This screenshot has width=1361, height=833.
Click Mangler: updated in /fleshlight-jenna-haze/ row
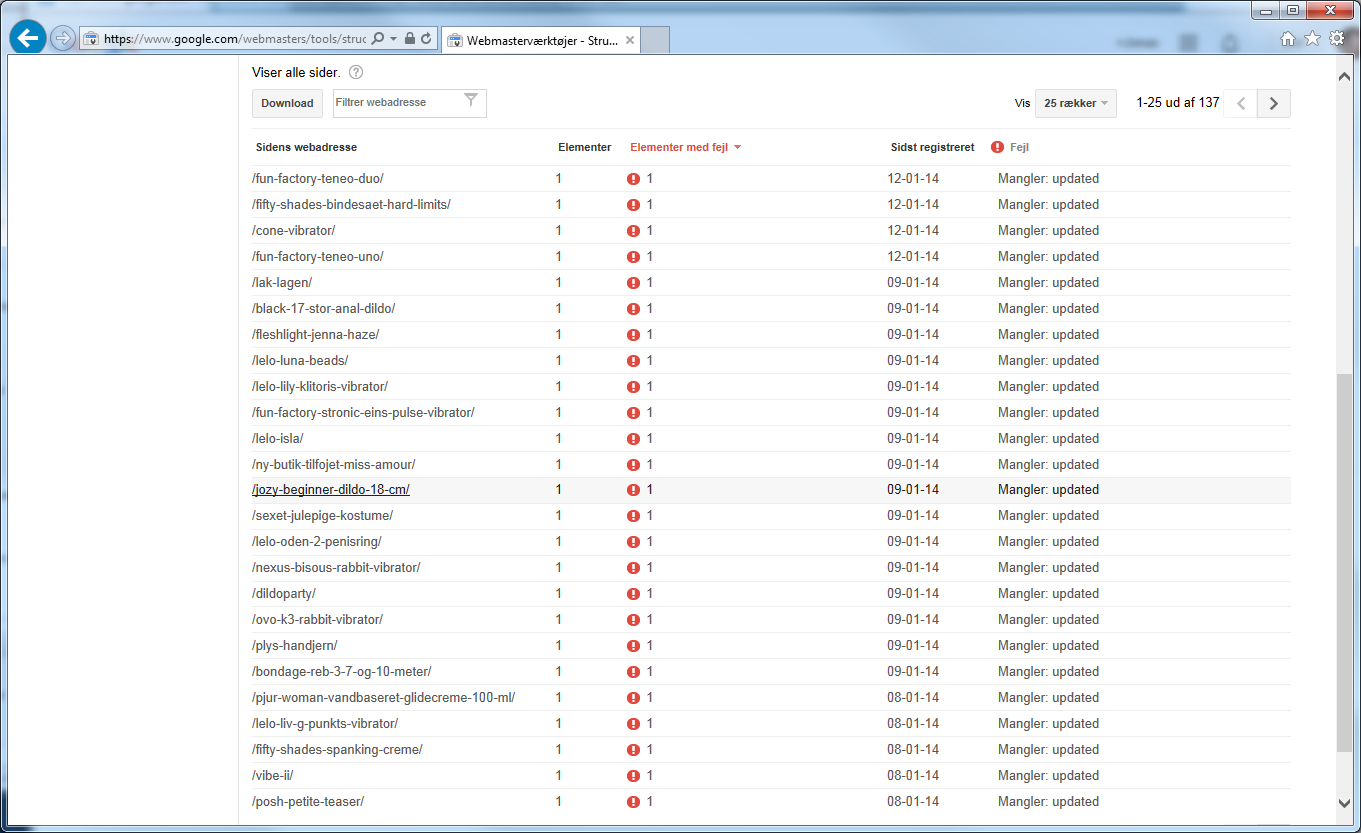pos(1048,335)
